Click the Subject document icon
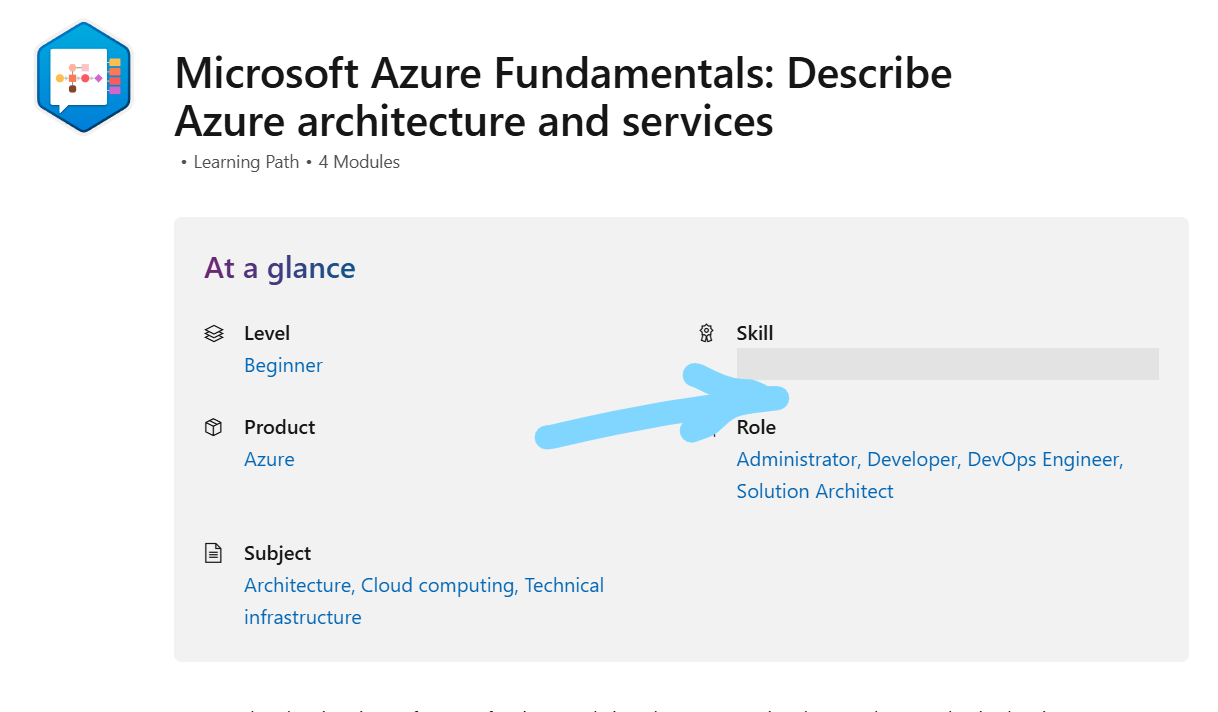1218x712 pixels. 213,553
